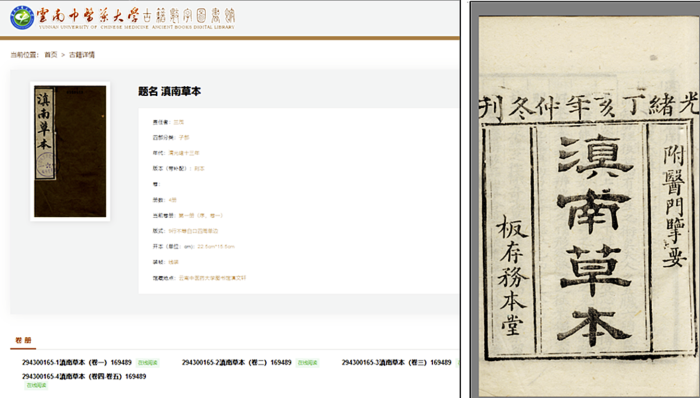Viewport: 700px width, 398px height.
Task: Open online reading for volumes 卷四-卷五
Action: (x=36, y=385)
